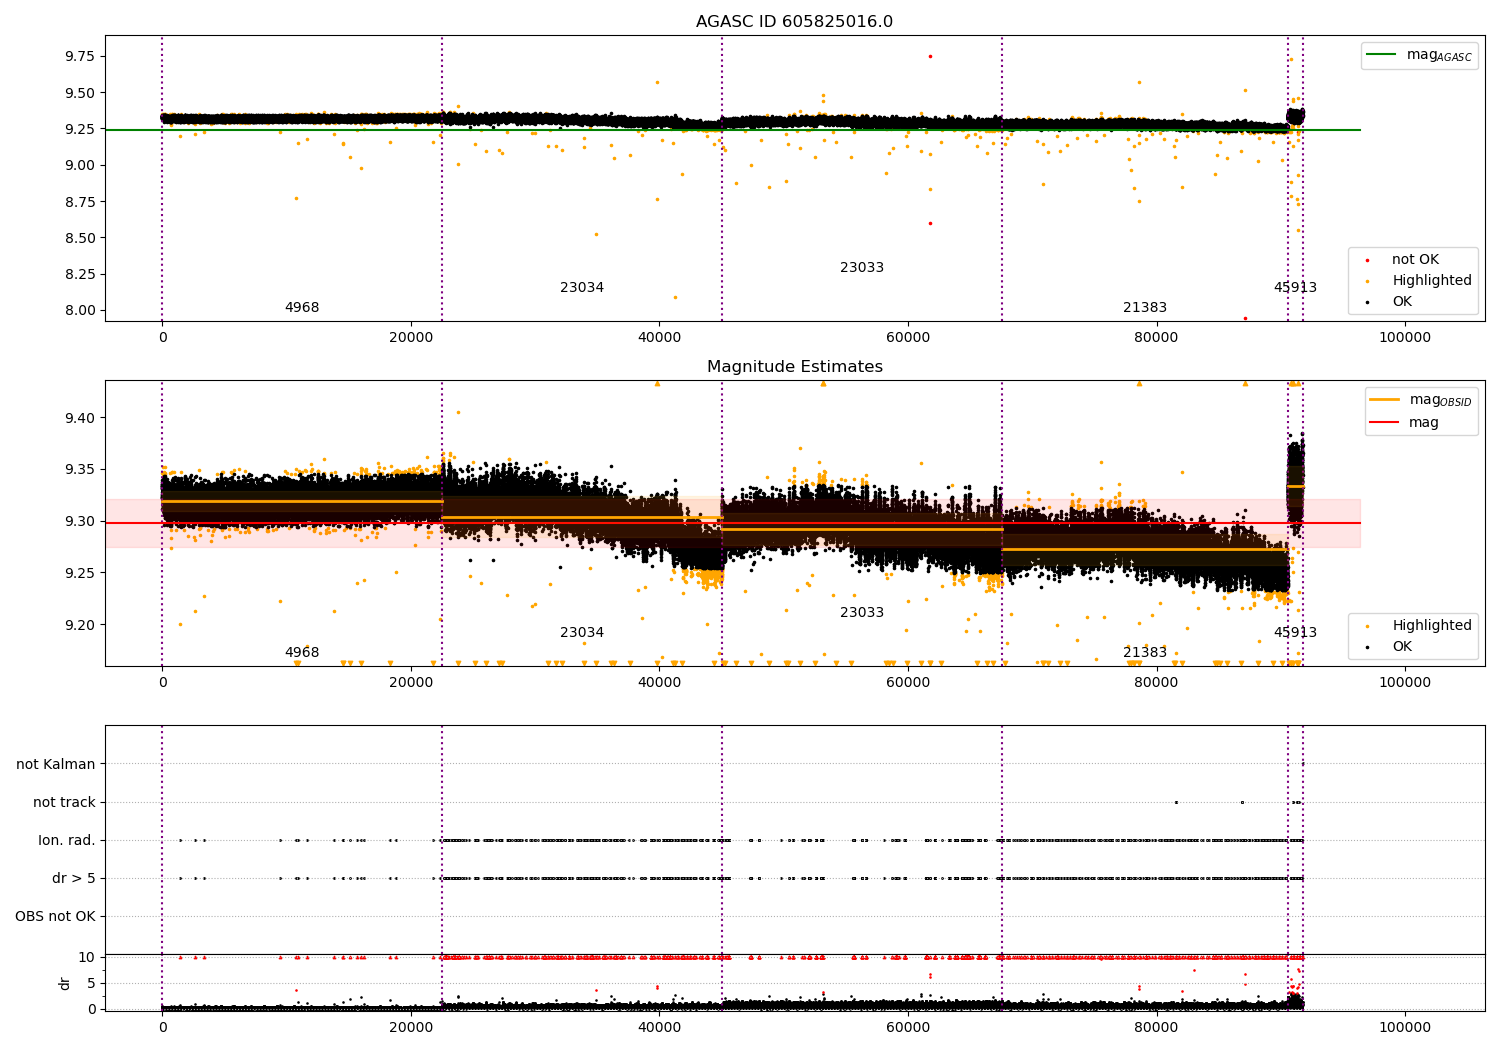The image size is (1500, 1050).
Task: Click the 10 tick on the dr axis
Action: (x=87, y=958)
